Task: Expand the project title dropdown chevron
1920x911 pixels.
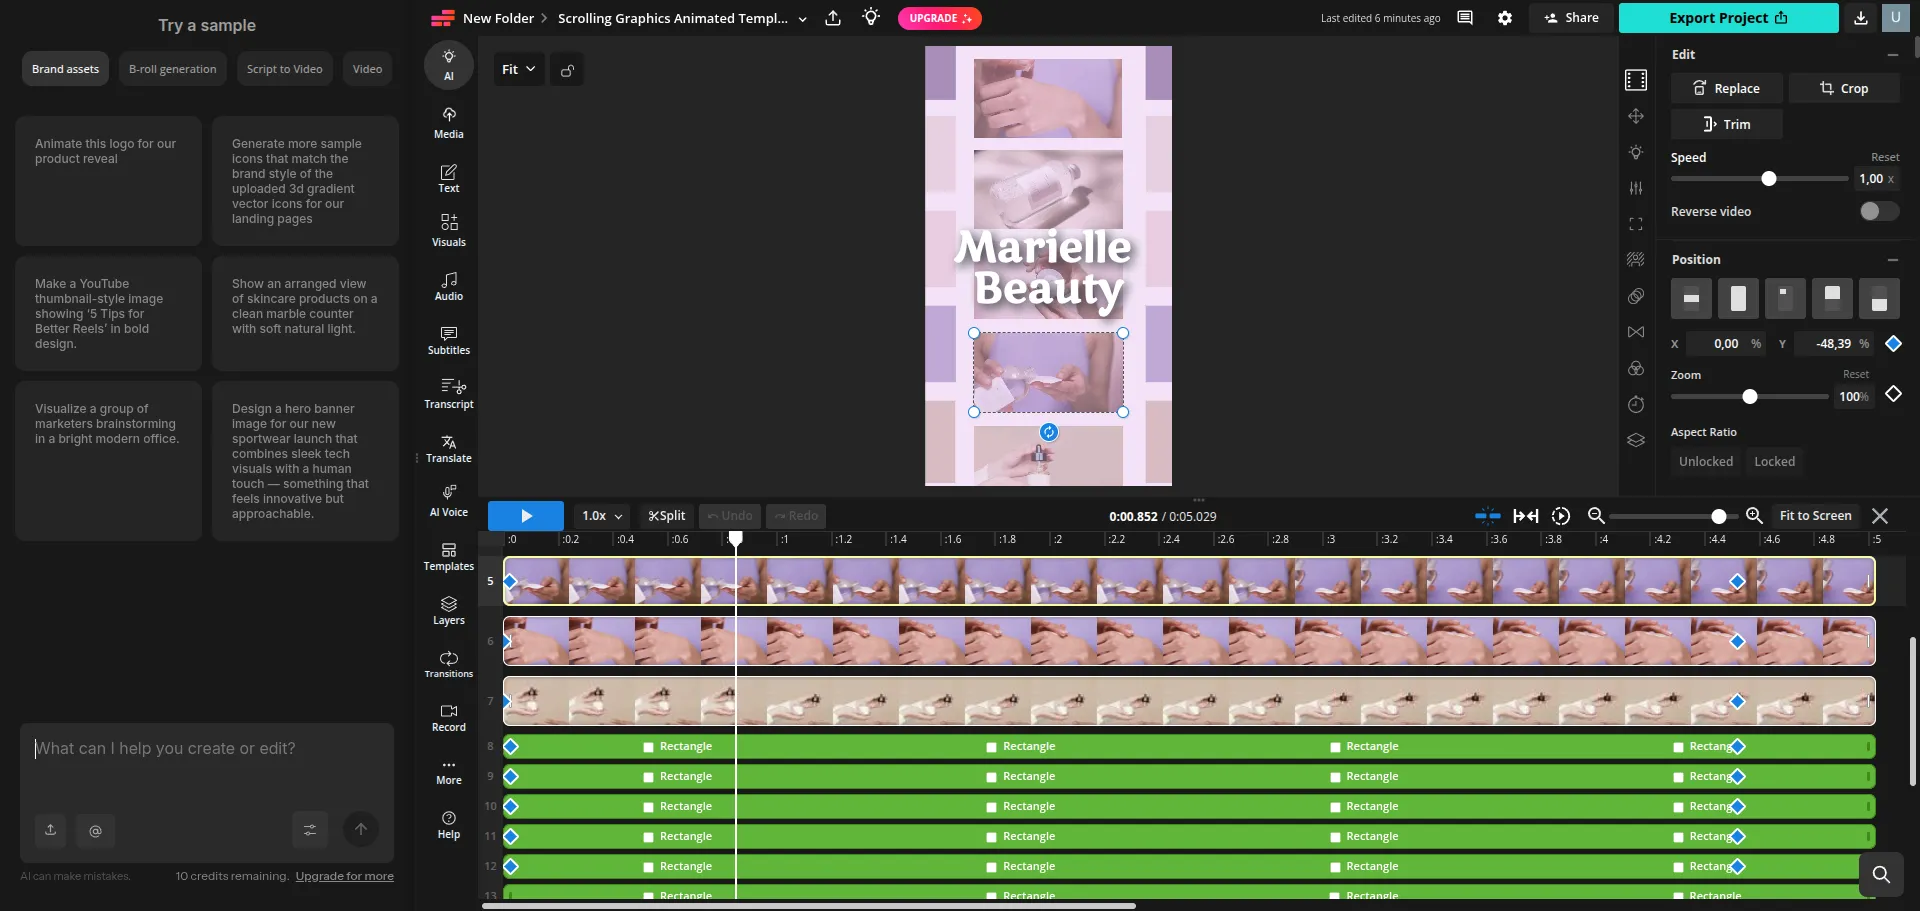Action: (802, 19)
